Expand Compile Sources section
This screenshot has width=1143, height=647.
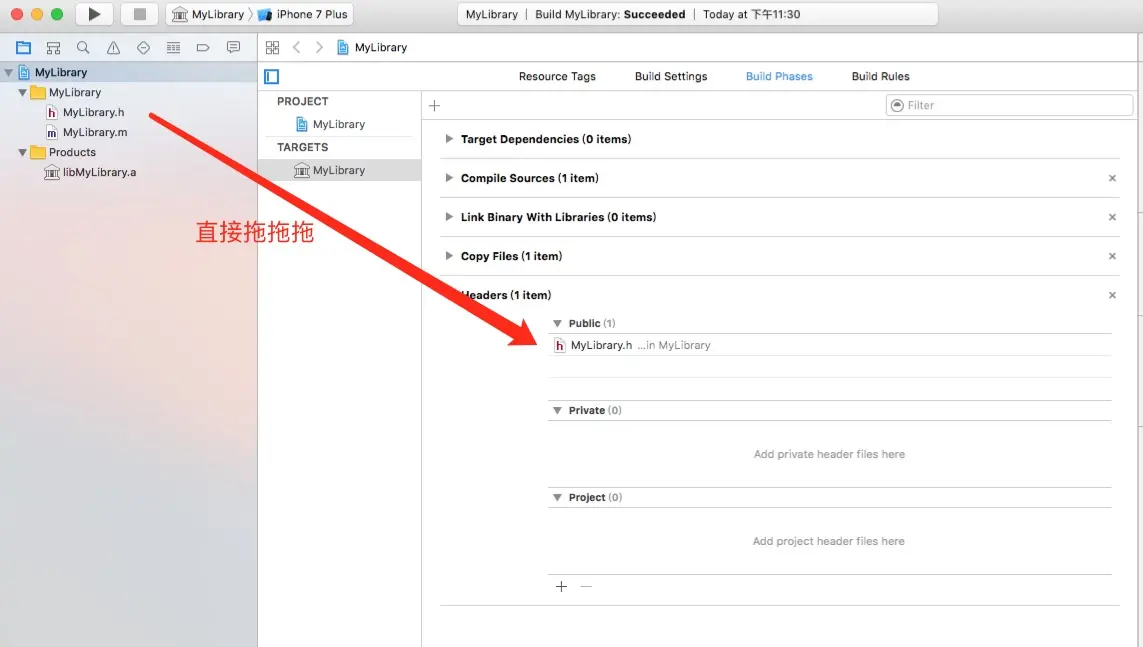coord(449,178)
